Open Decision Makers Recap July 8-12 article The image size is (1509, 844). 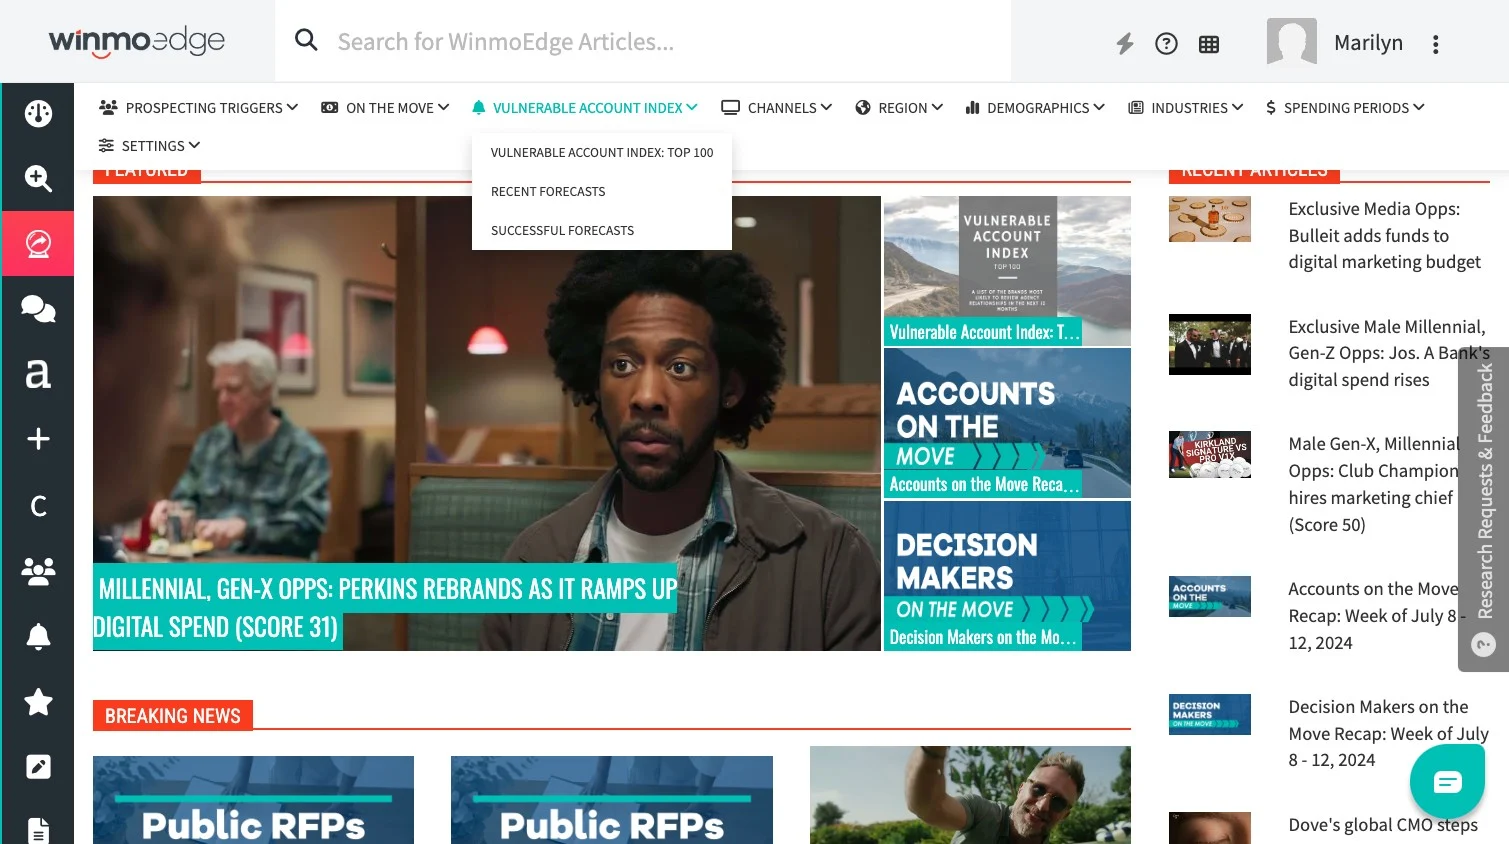click(1388, 733)
